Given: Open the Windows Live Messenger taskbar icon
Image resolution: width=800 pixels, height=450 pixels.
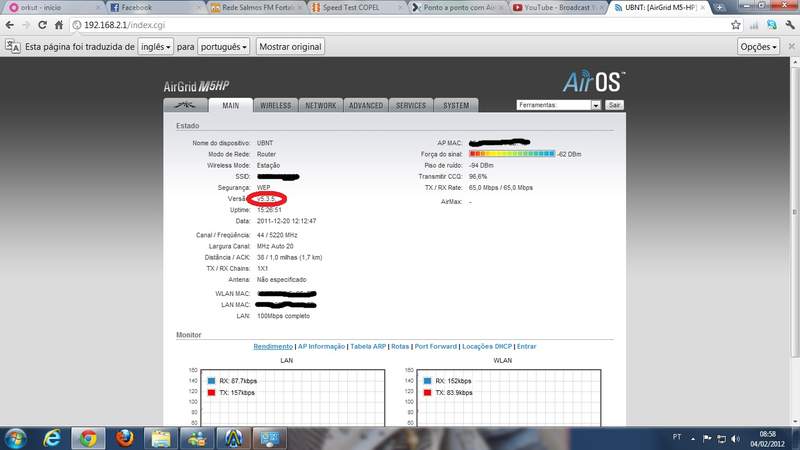Looking at the screenshot, I should pyautogui.click(x=197, y=438).
